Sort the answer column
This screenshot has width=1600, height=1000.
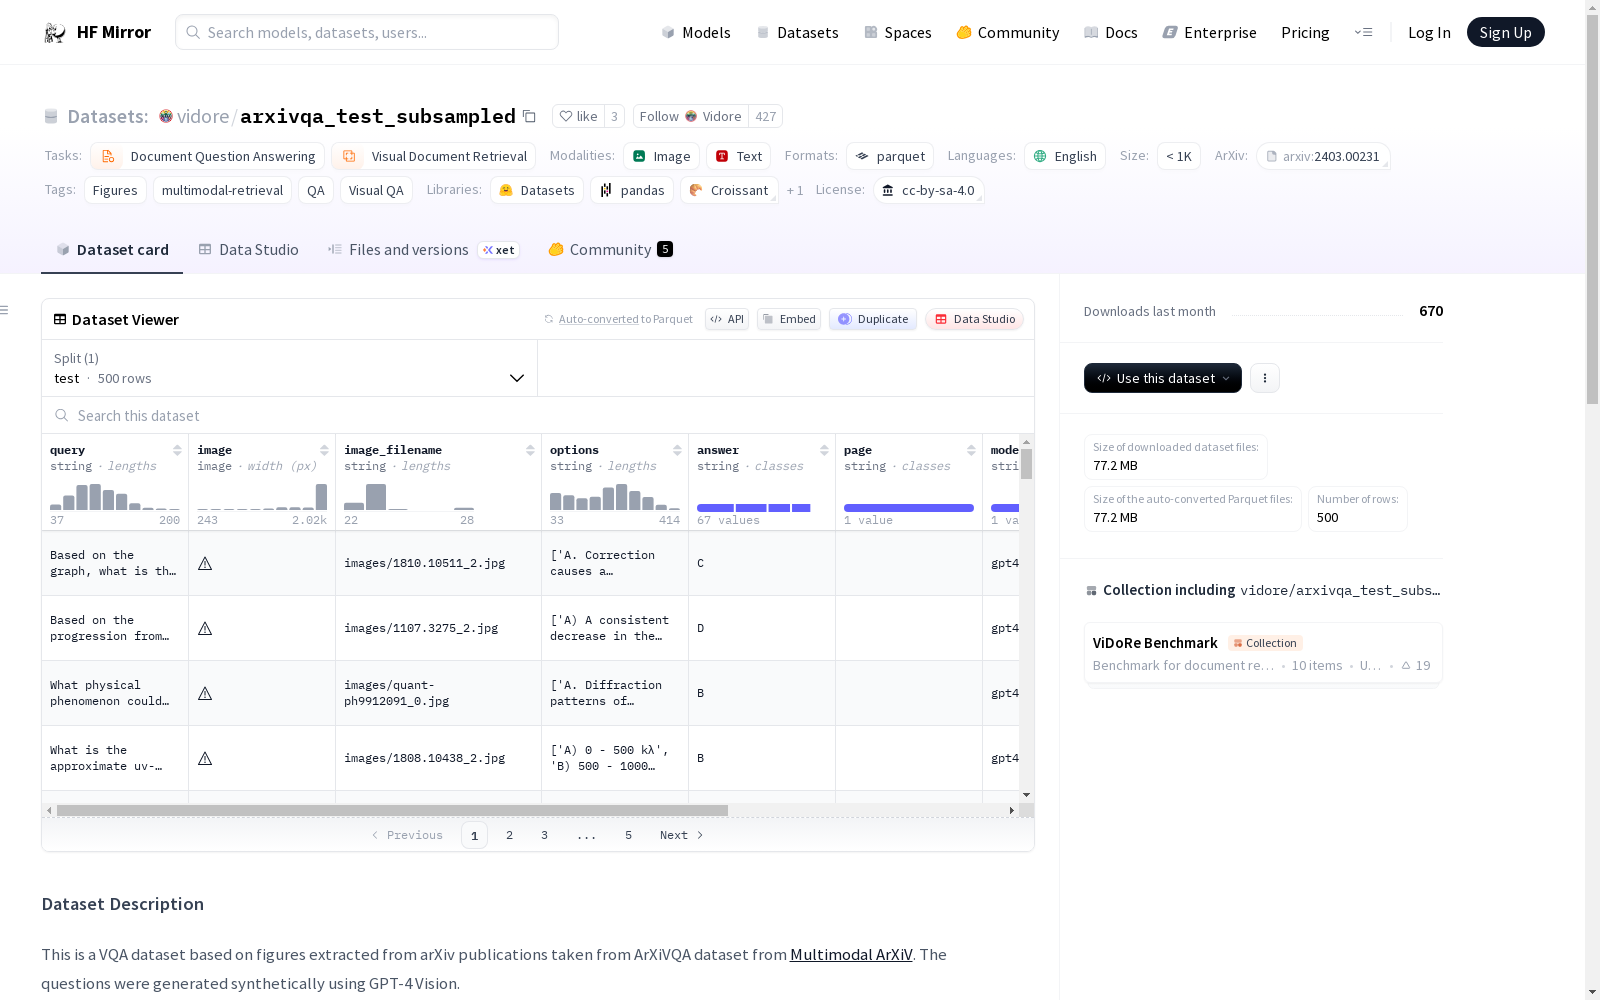tap(824, 451)
